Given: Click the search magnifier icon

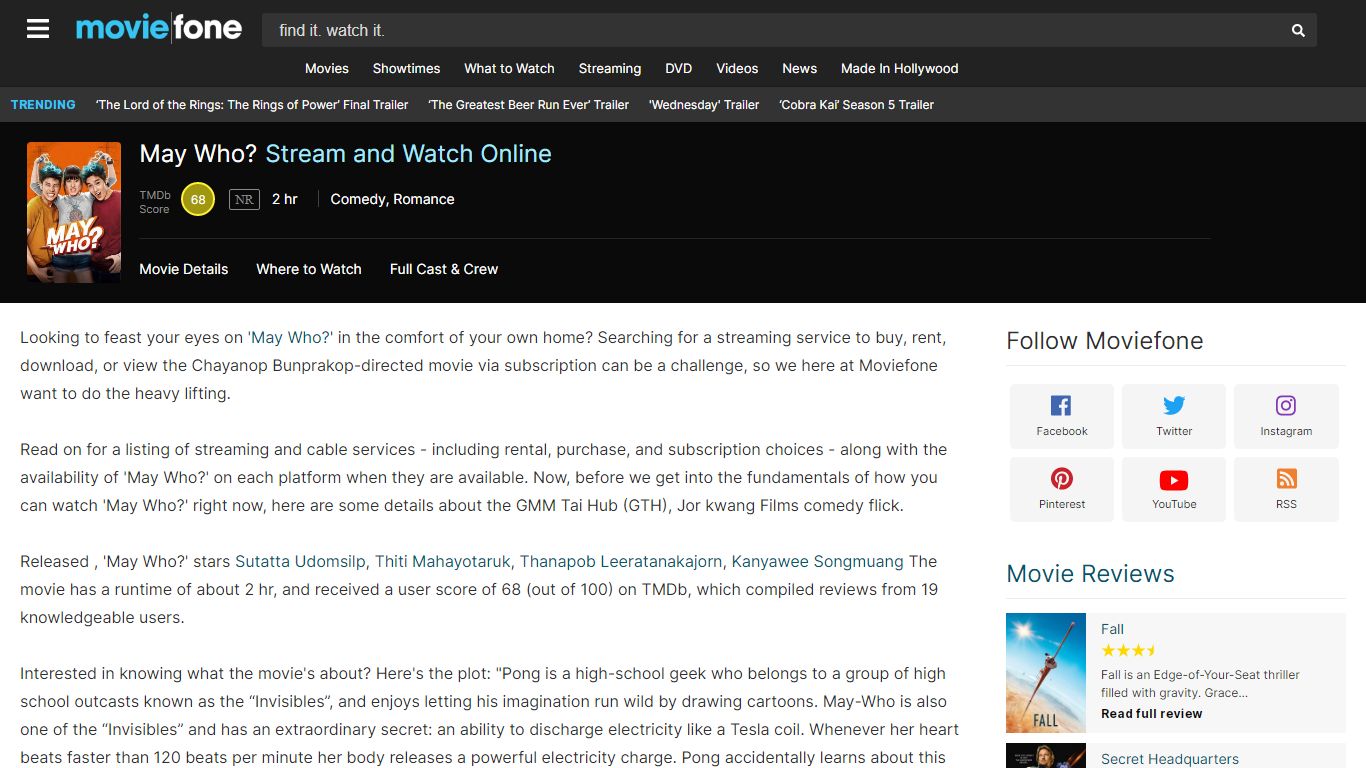Looking at the screenshot, I should coord(1298,31).
